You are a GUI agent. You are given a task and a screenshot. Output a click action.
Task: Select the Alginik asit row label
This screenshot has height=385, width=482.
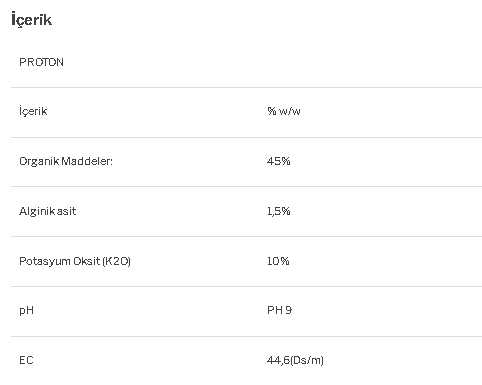click(48, 211)
